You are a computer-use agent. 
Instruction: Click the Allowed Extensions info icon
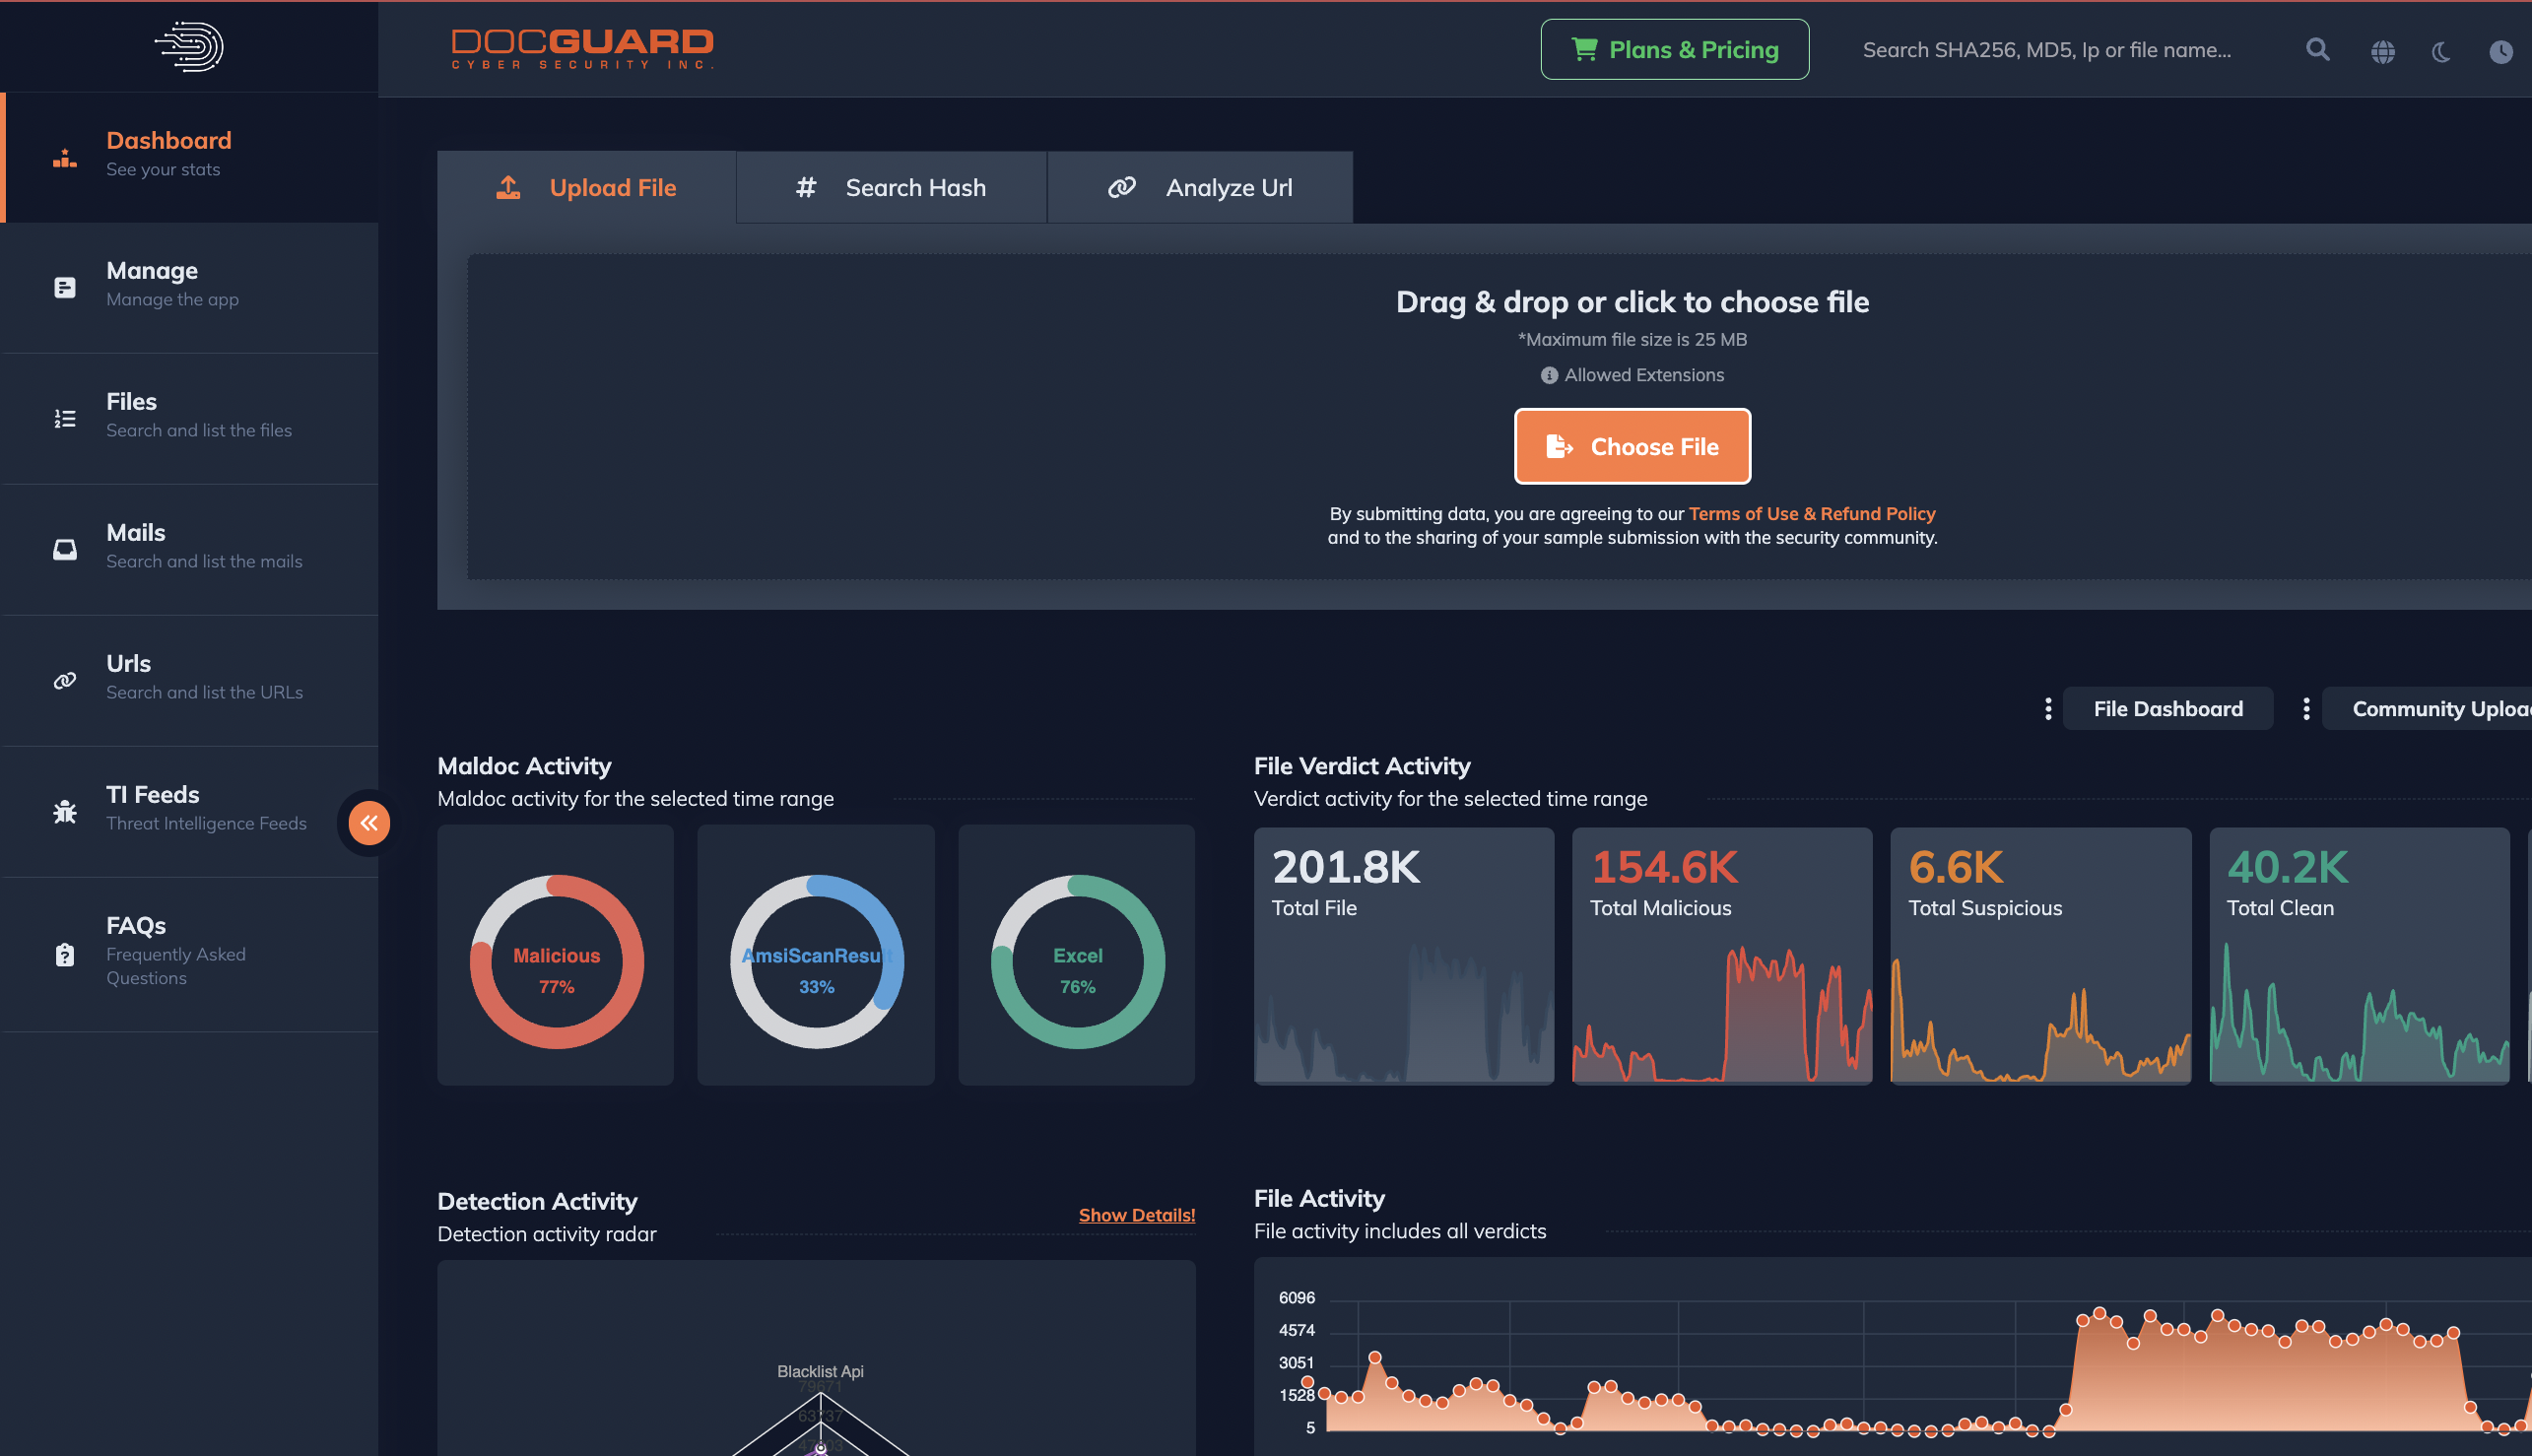pyautogui.click(x=1548, y=375)
